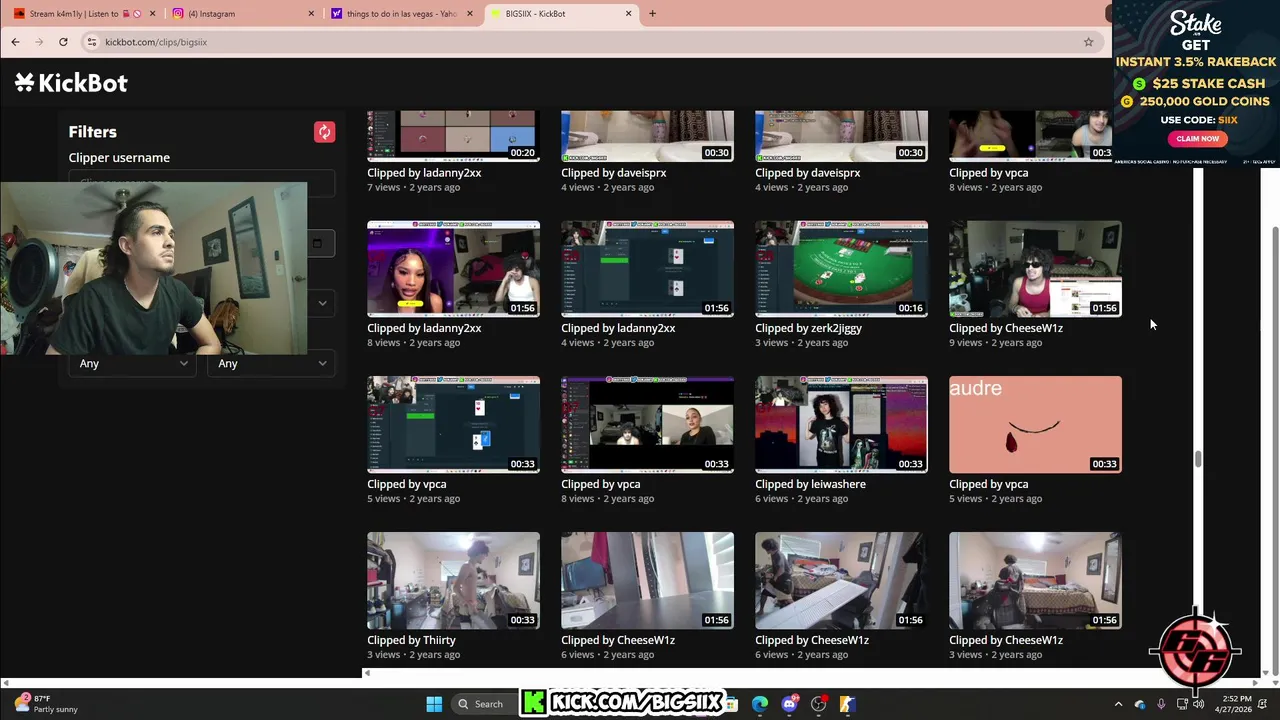Play CheeseW1z clip thumbnail with 3 views
This screenshot has width=1280, height=720.
pyautogui.click(x=1035, y=580)
